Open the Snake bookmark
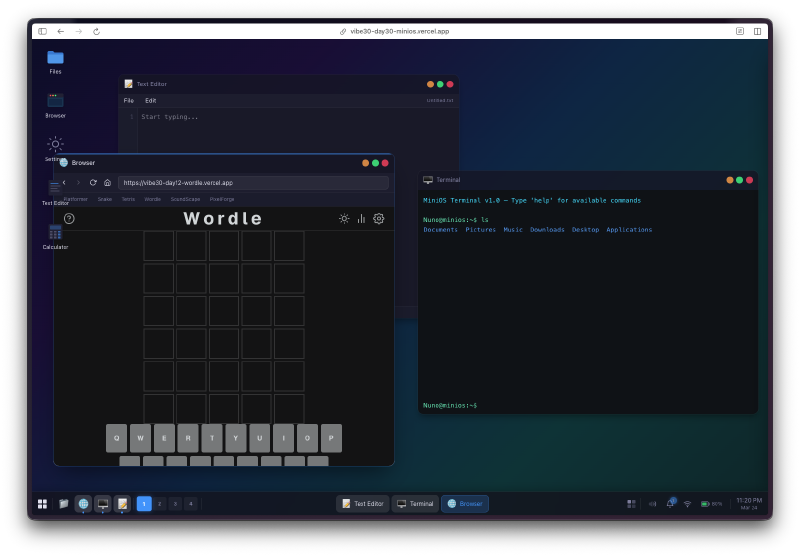The width and height of the screenshot is (800, 556). click(x=105, y=199)
